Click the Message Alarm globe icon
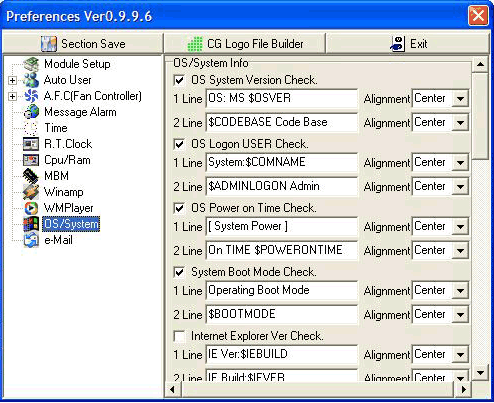The image size is (494, 403). (x=31, y=112)
